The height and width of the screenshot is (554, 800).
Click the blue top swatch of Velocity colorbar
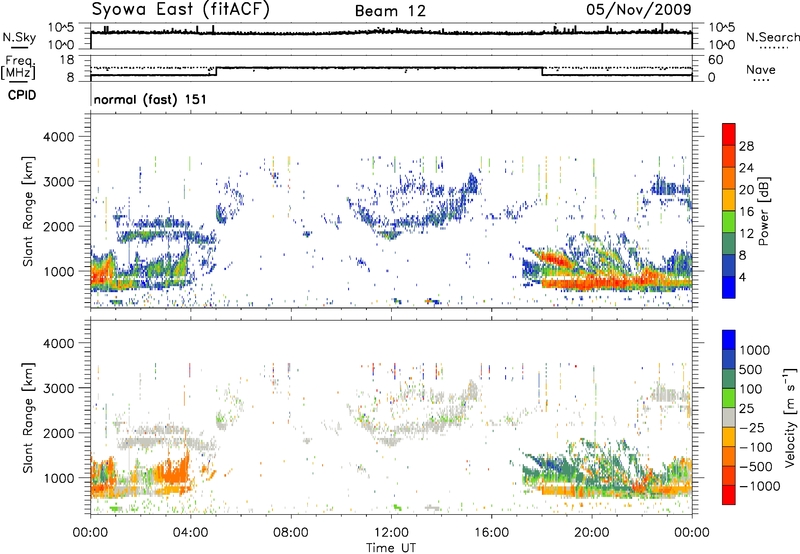pos(729,340)
